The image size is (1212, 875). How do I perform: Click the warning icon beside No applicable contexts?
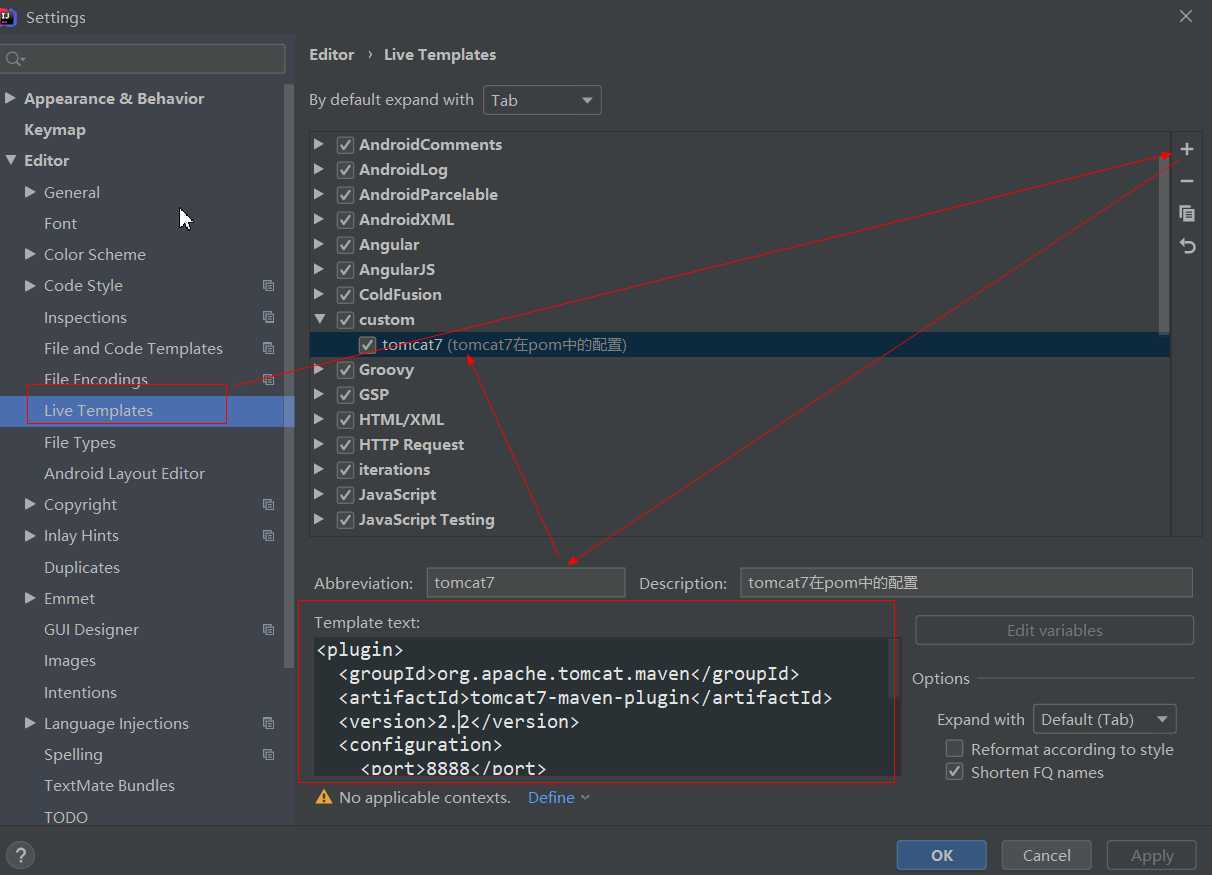coord(323,797)
